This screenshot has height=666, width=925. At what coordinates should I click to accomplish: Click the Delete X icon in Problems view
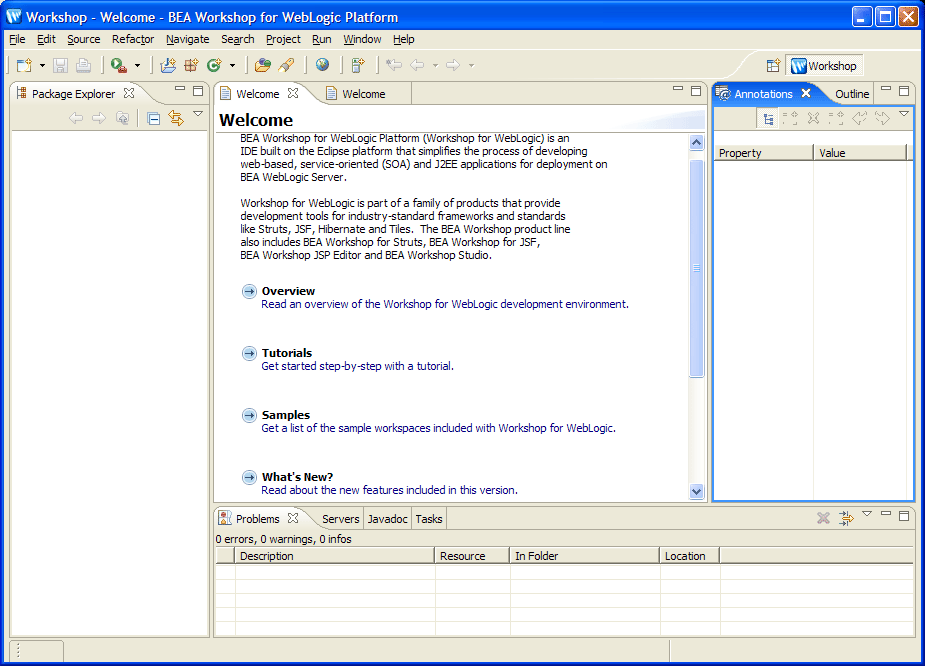coord(824,519)
